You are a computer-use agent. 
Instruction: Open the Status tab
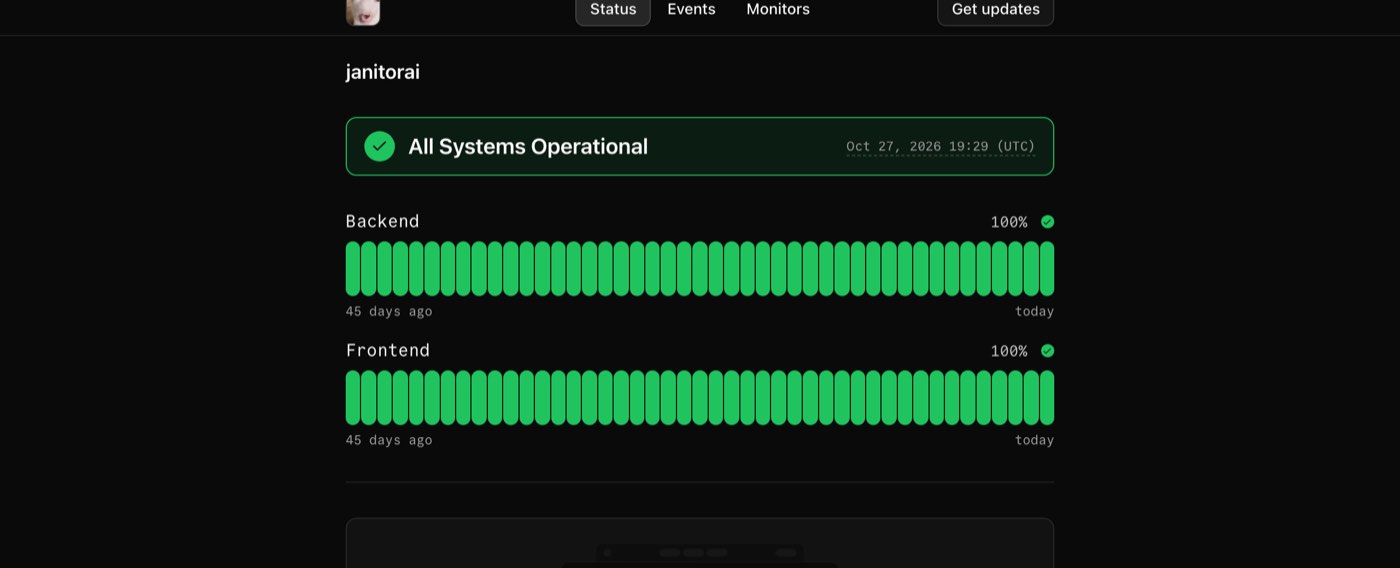613,10
